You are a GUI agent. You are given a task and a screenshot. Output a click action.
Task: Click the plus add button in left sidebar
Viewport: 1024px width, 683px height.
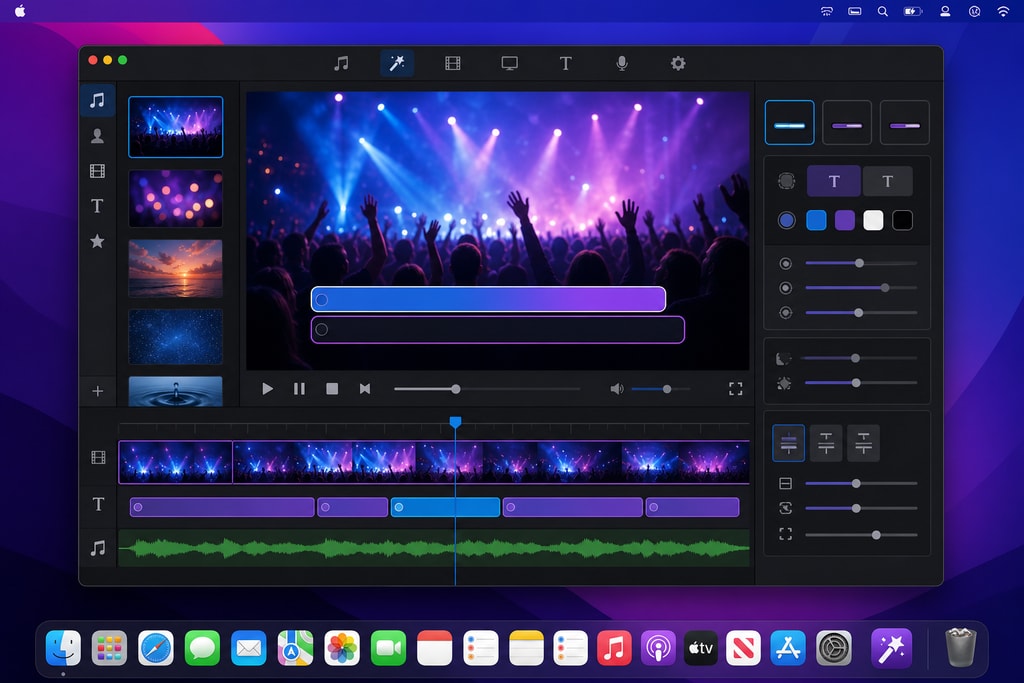click(x=97, y=391)
